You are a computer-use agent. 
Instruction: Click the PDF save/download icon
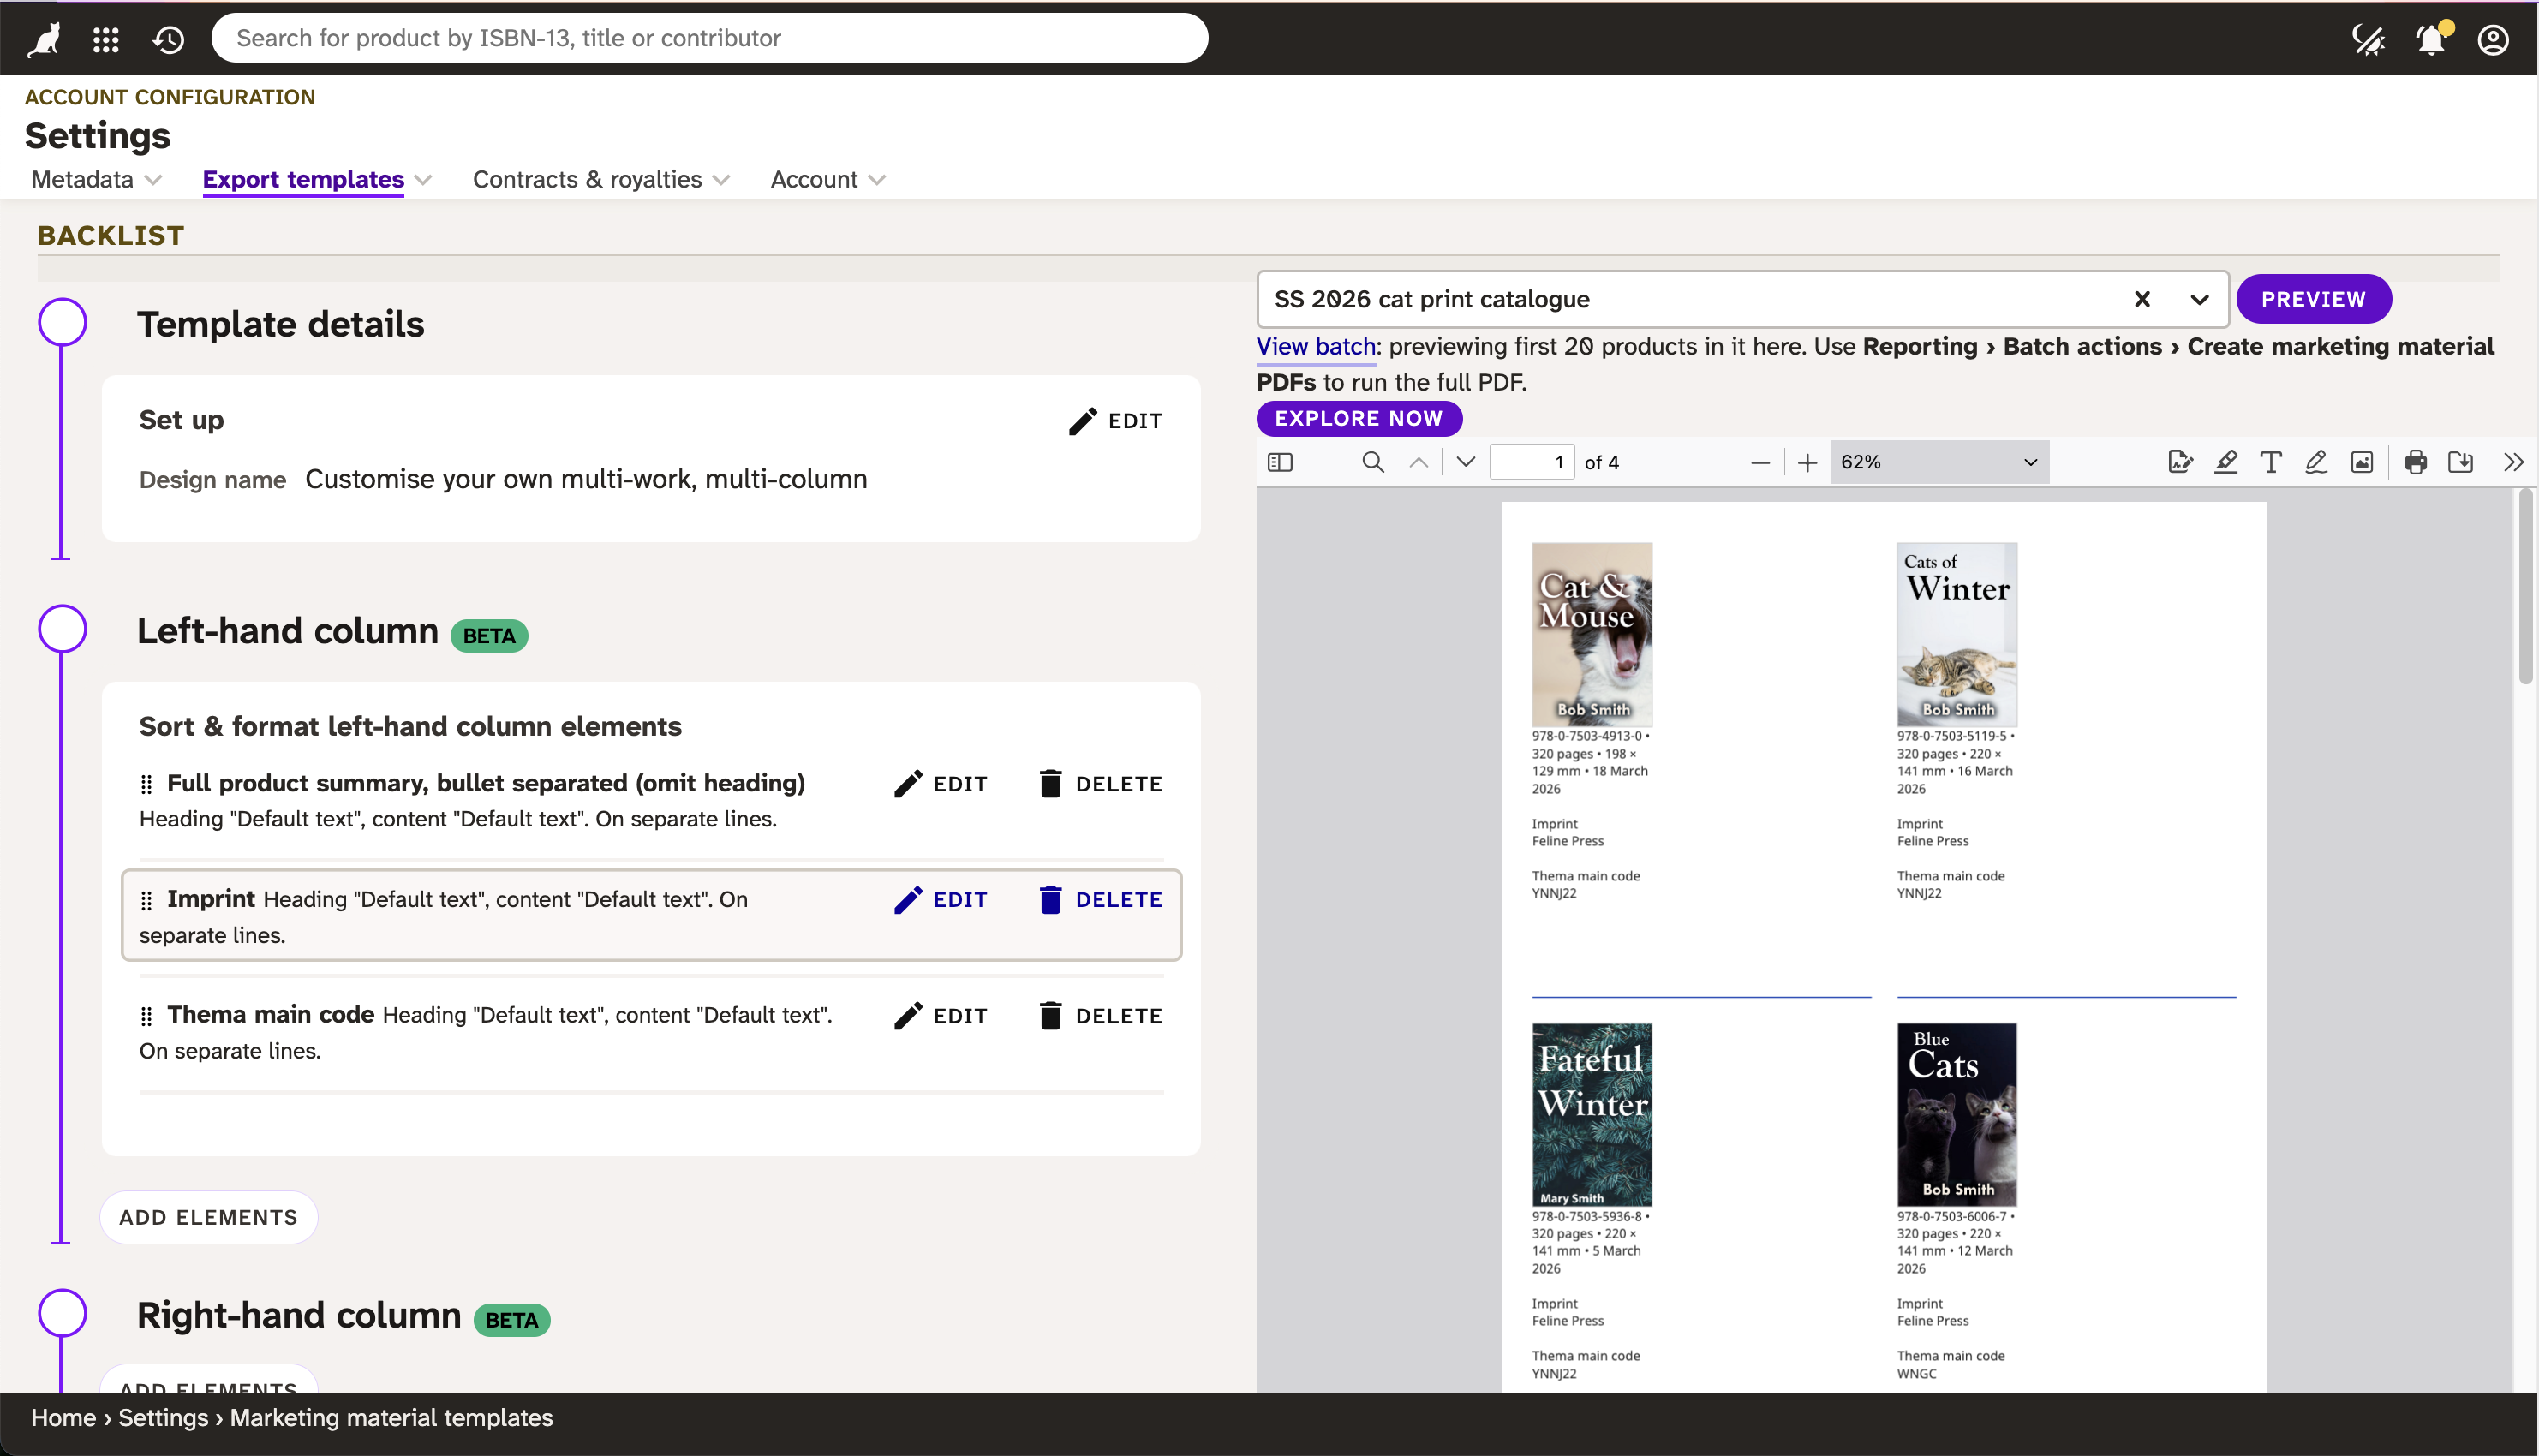click(x=2460, y=462)
